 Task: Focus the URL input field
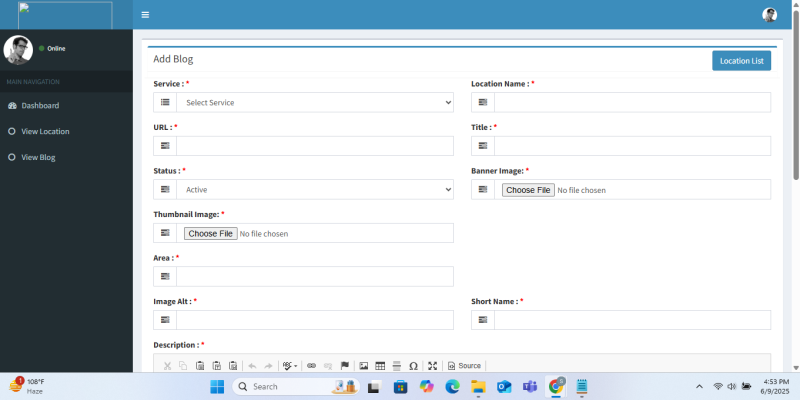point(315,146)
